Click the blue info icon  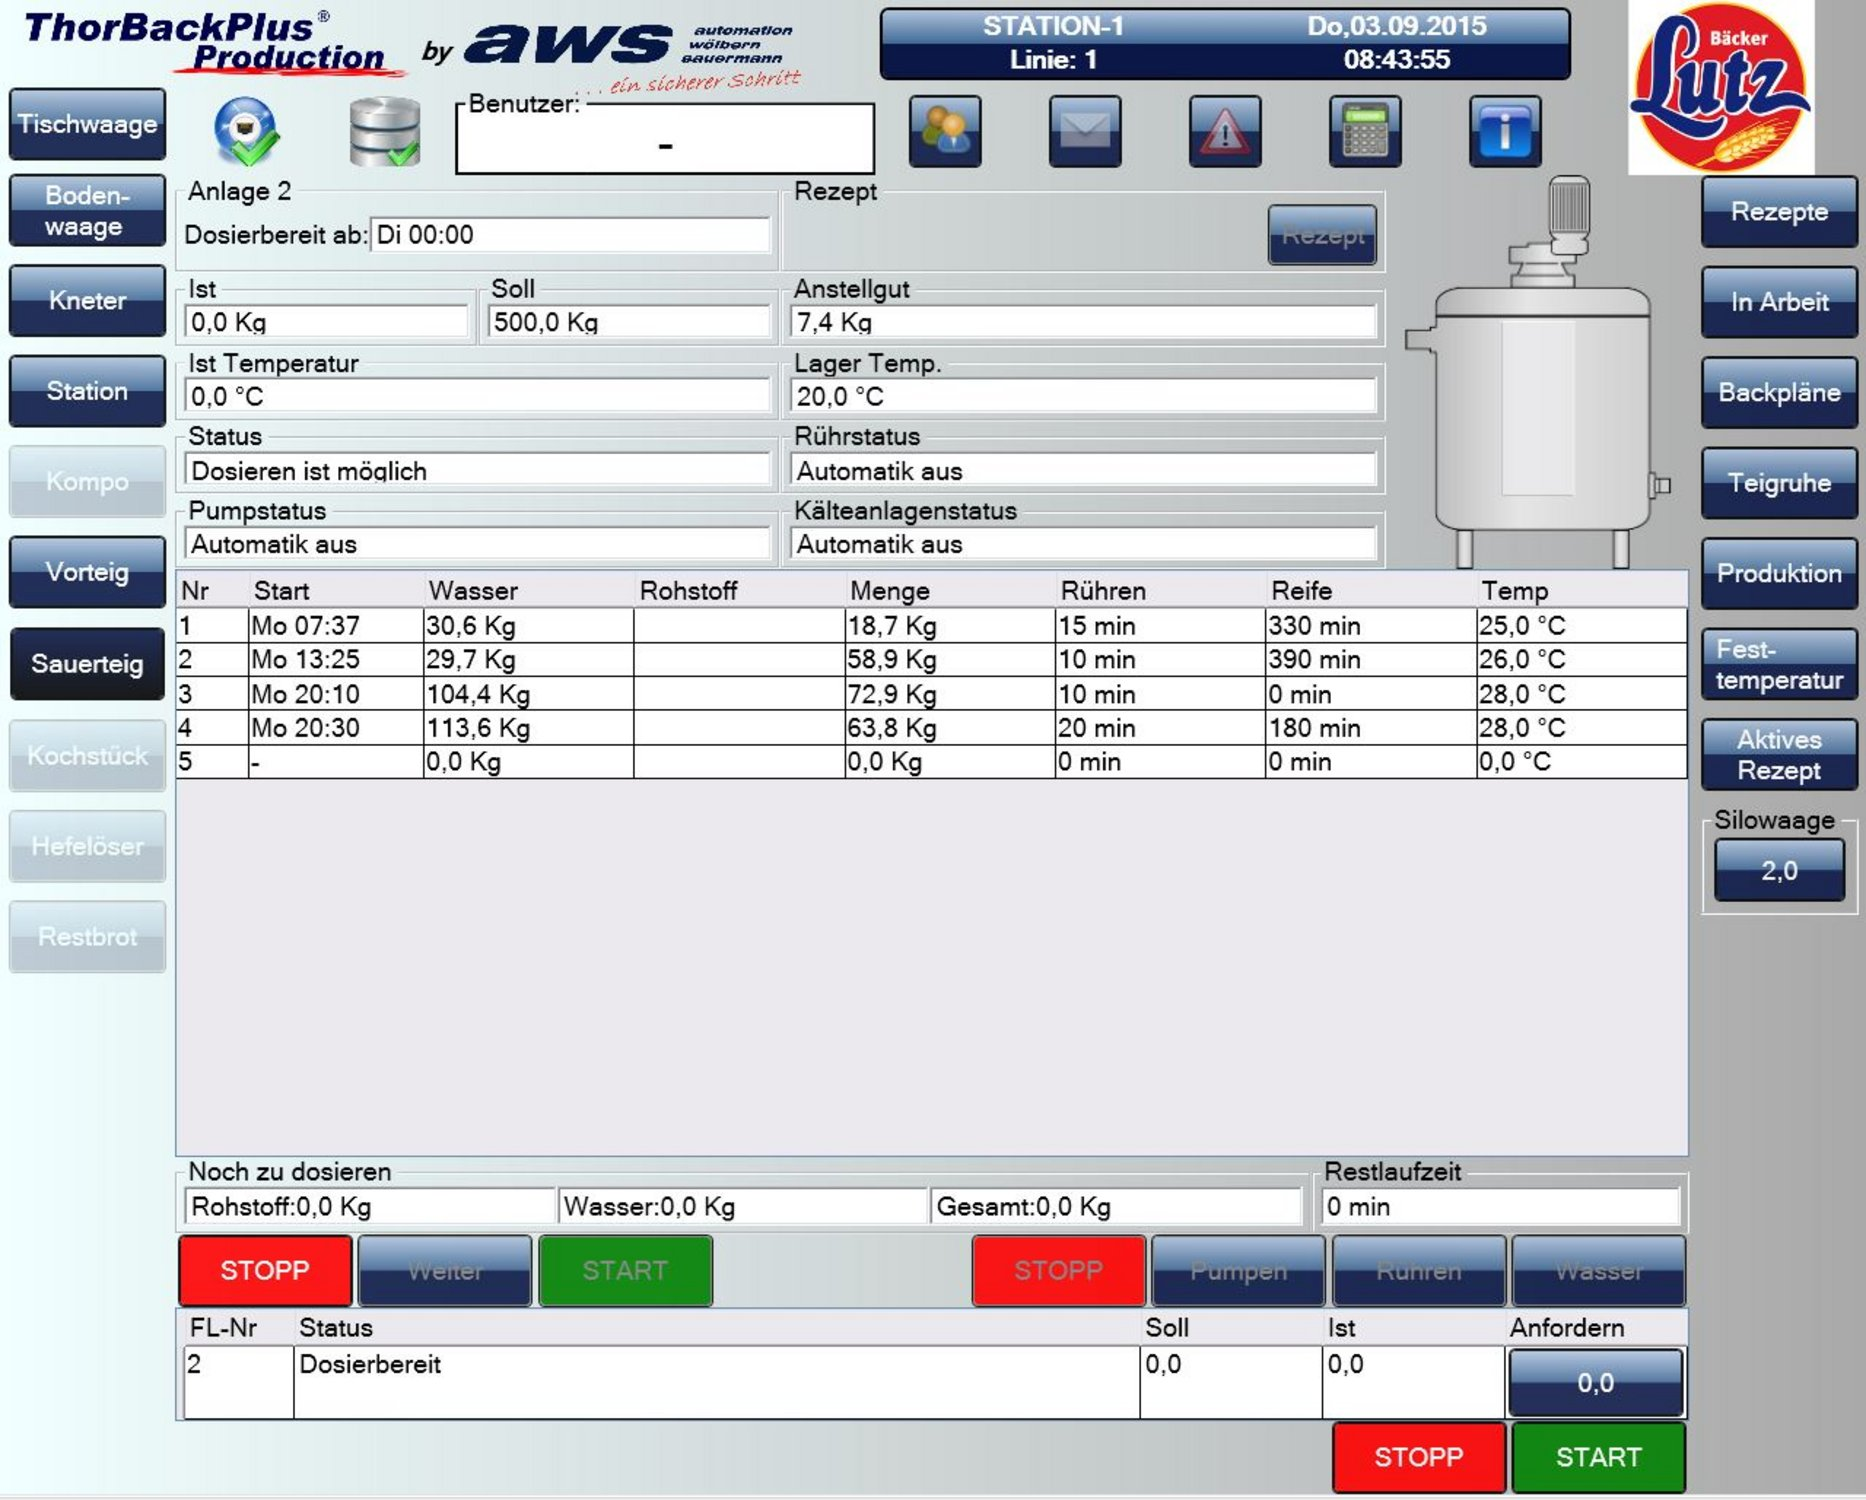click(1504, 132)
